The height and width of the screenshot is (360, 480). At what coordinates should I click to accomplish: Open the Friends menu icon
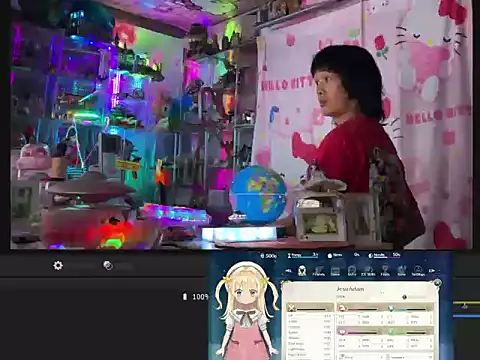[319, 271]
